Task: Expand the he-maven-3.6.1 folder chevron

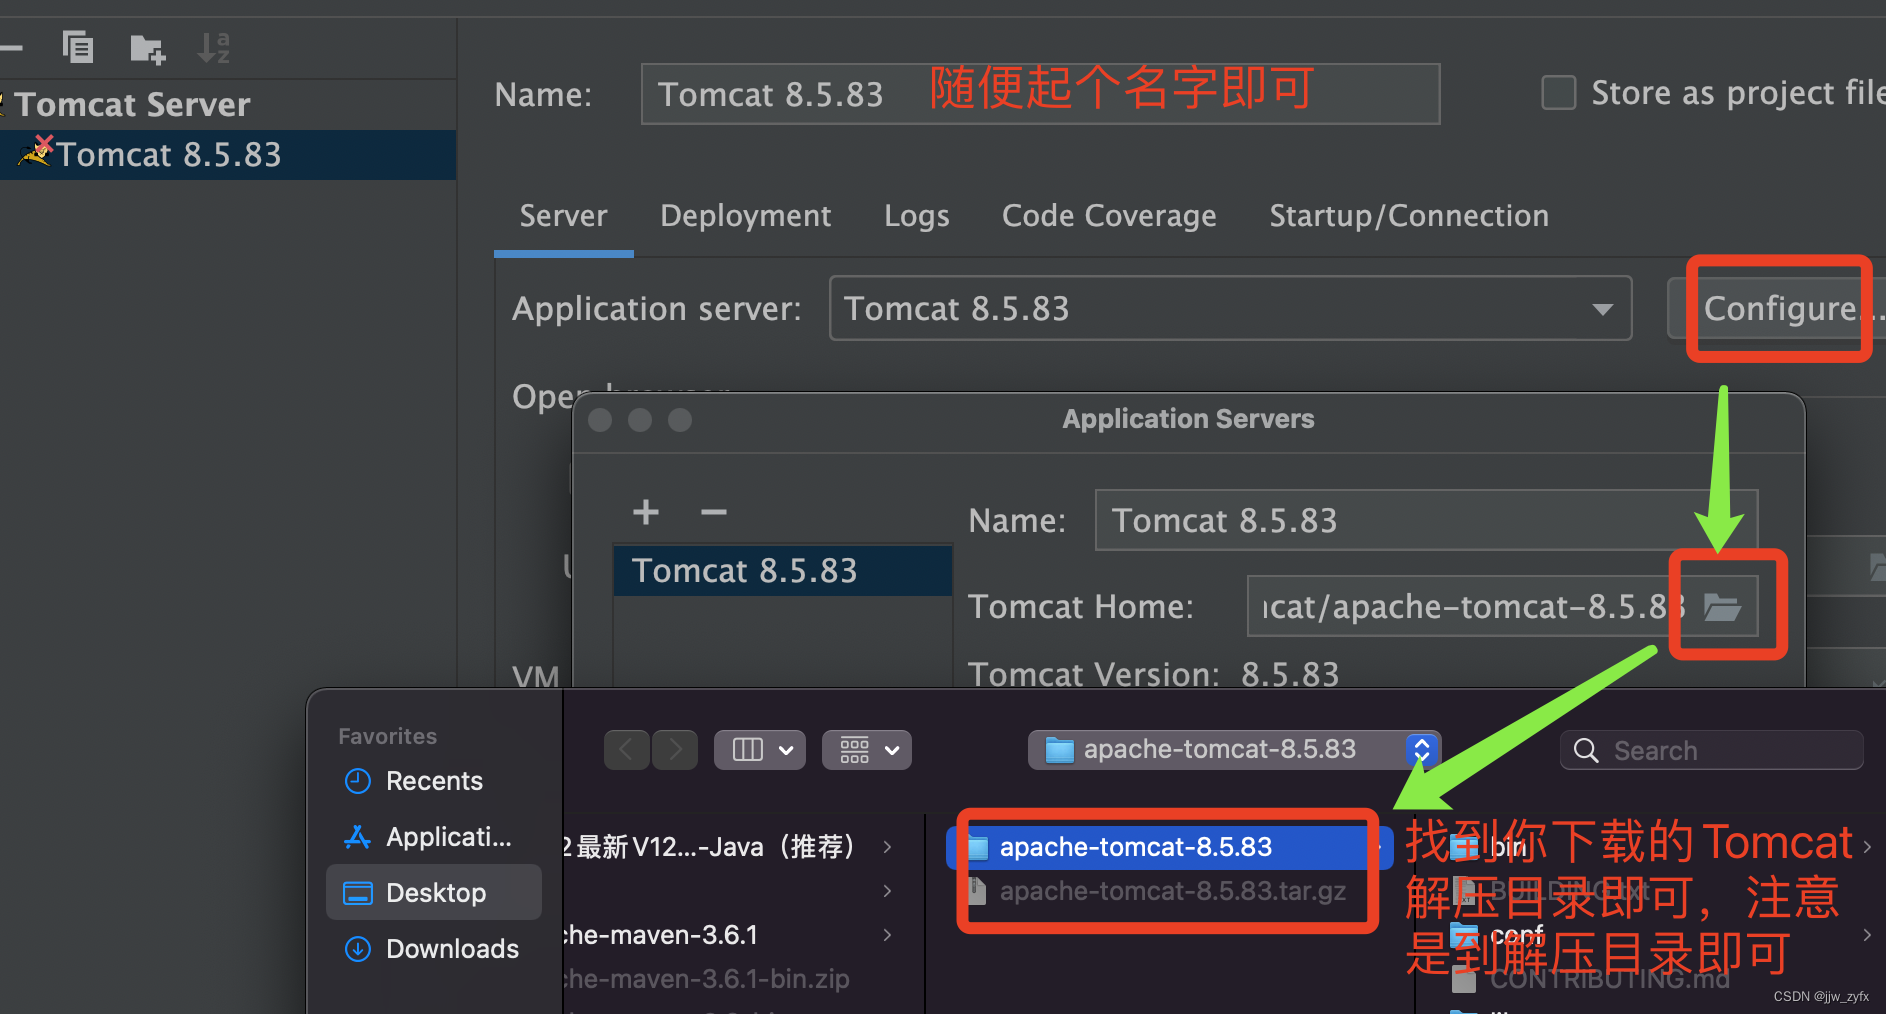Action: pyautogui.click(x=887, y=935)
